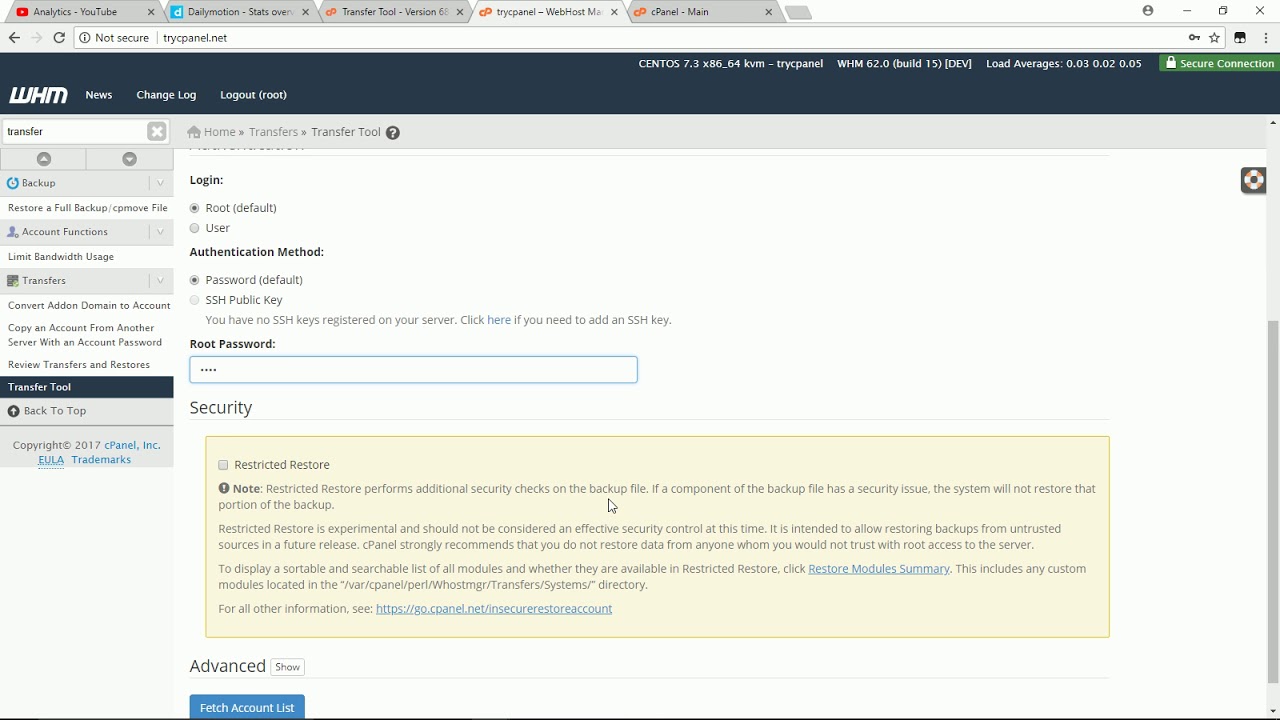Click the Transfers section icon in sidebar

click(x=13, y=281)
